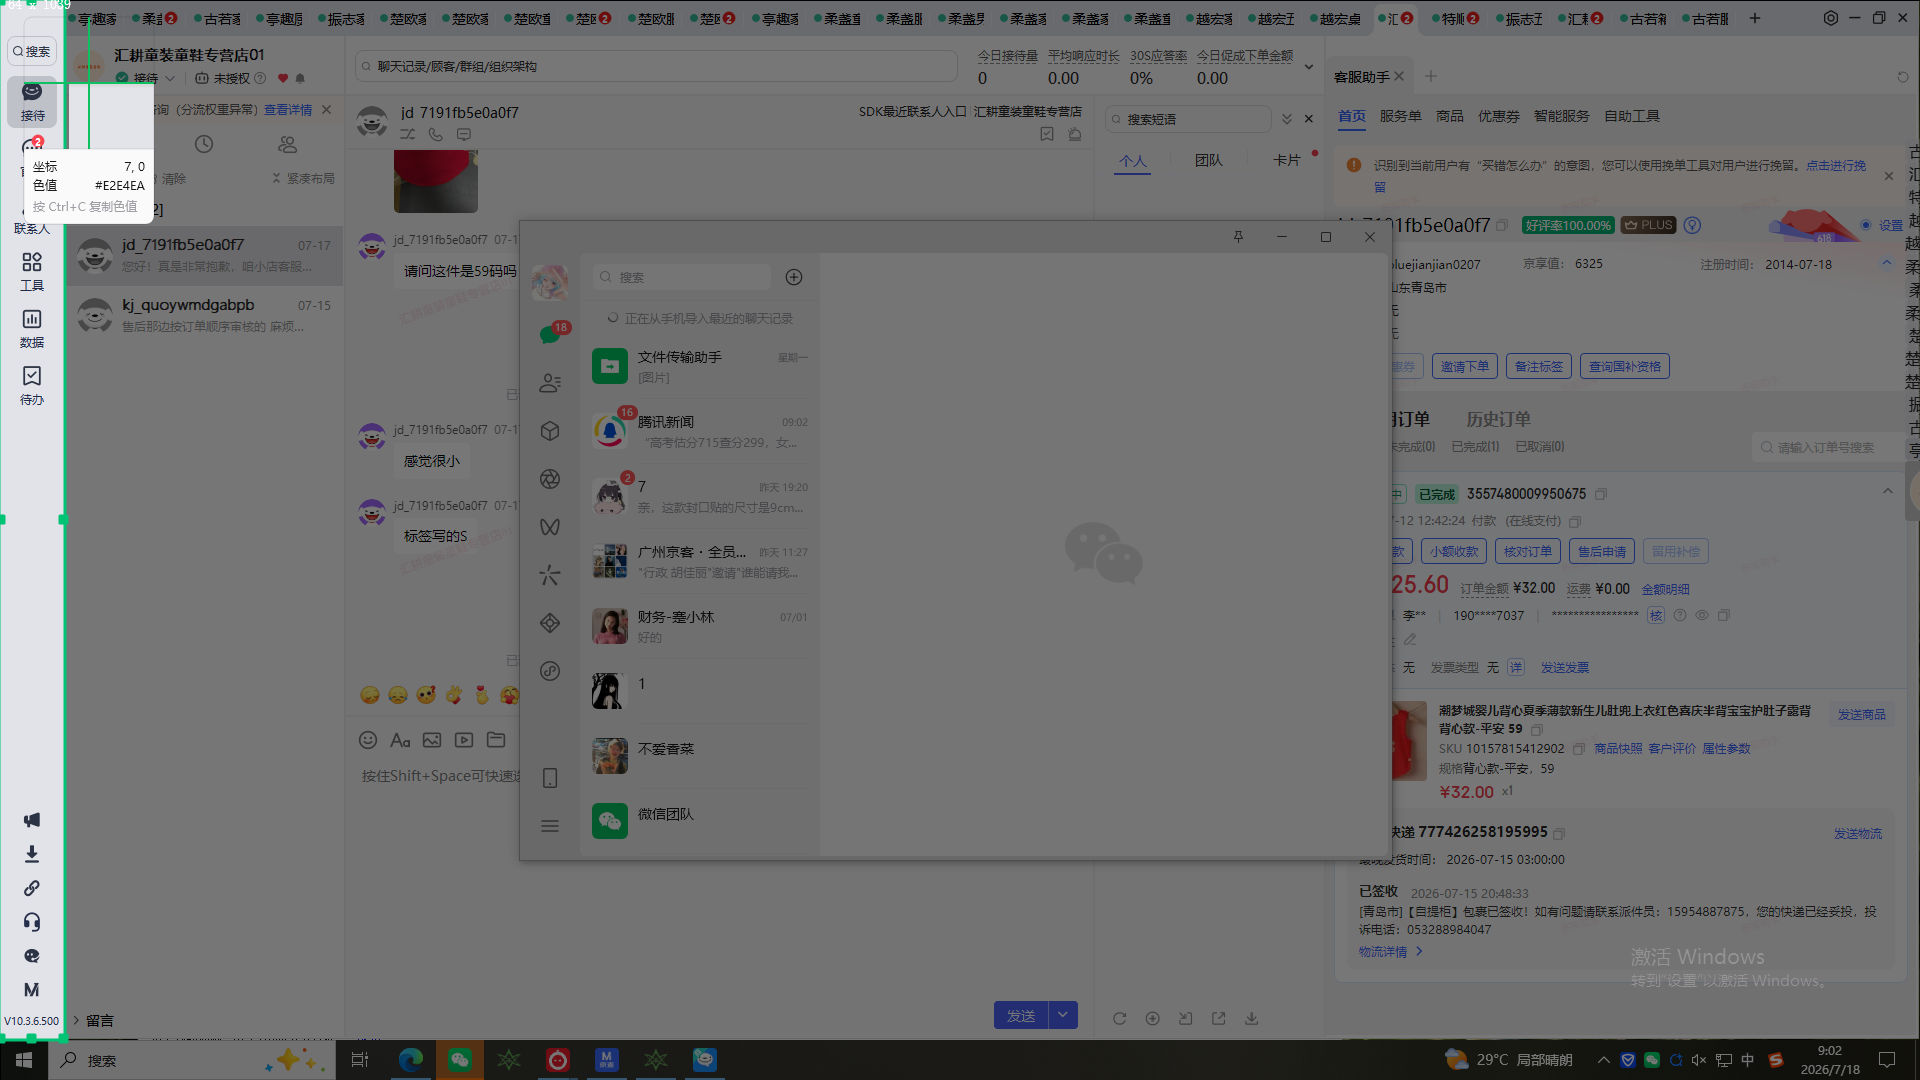The height and width of the screenshot is (1080, 1920).
Task: Open Microsoft Edge from the taskbar
Action: 411,1060
